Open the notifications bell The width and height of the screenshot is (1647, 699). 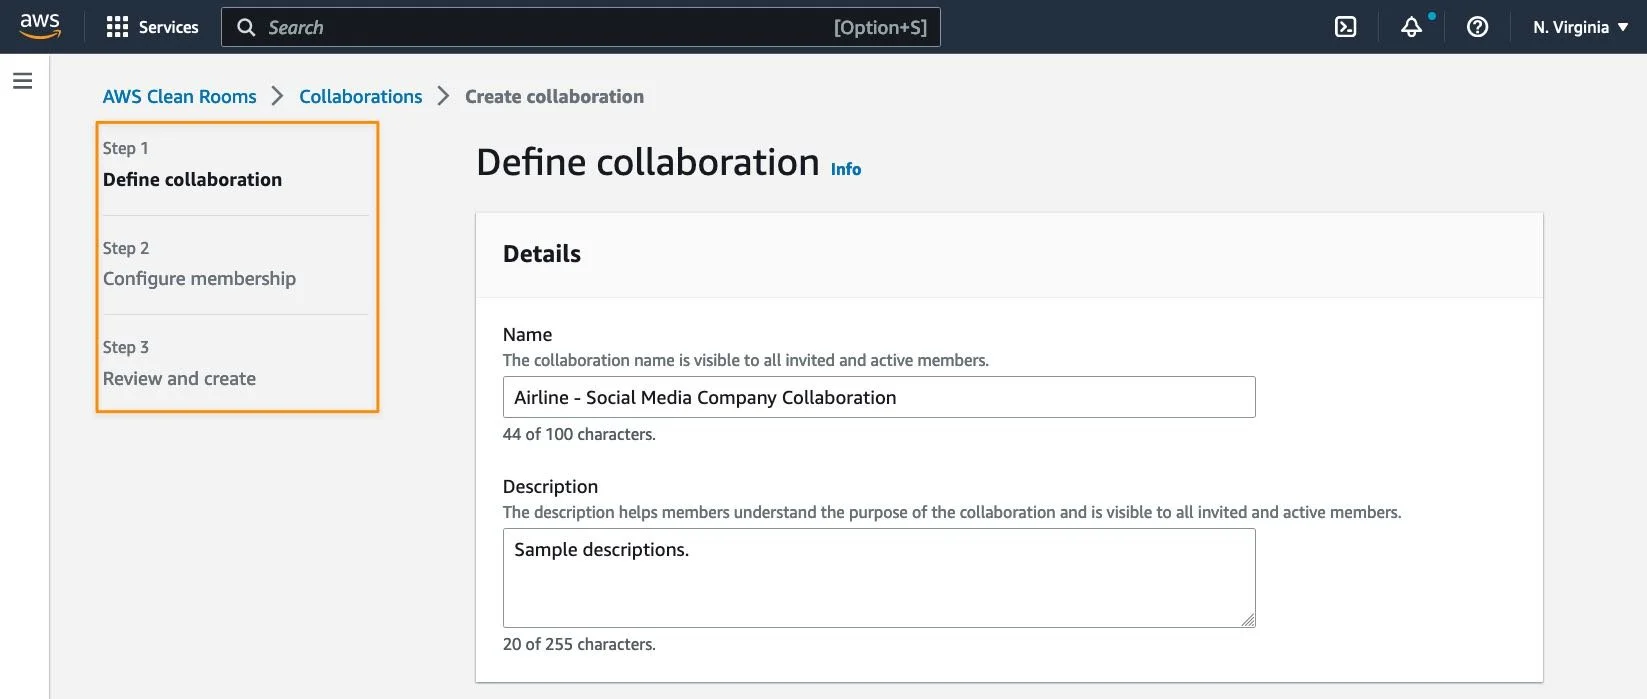(1411, 27)
